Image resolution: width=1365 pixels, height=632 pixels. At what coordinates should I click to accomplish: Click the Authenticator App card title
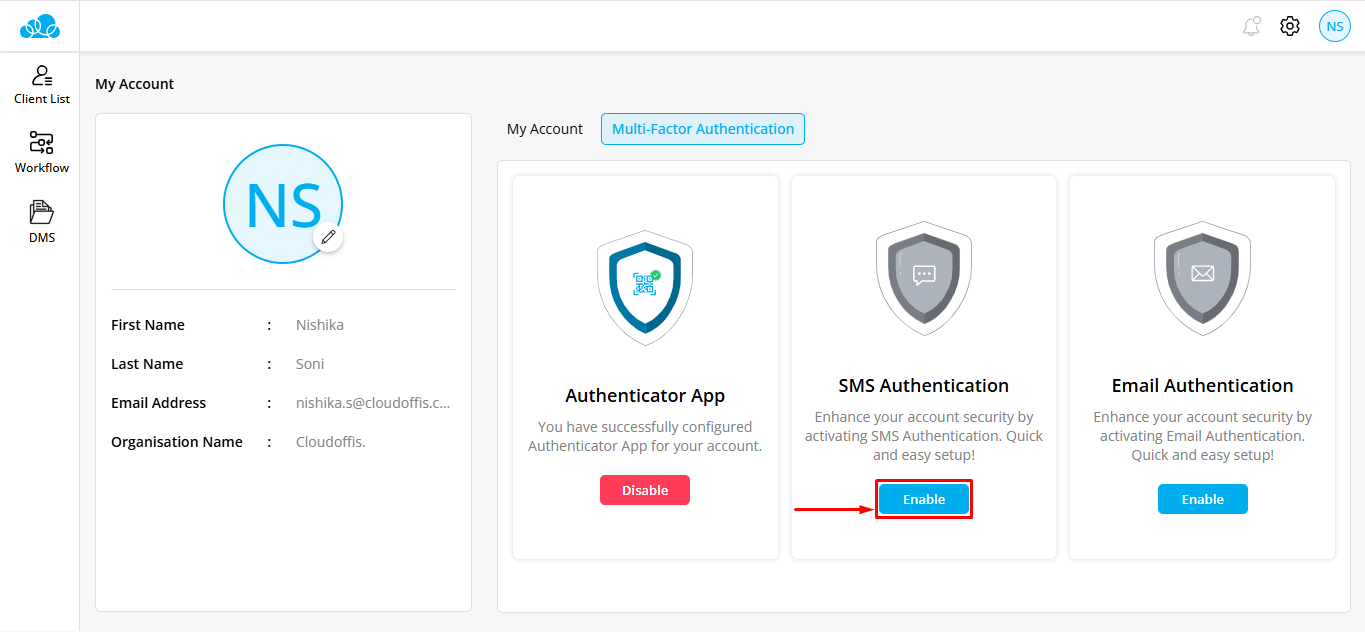click(645, 396)
